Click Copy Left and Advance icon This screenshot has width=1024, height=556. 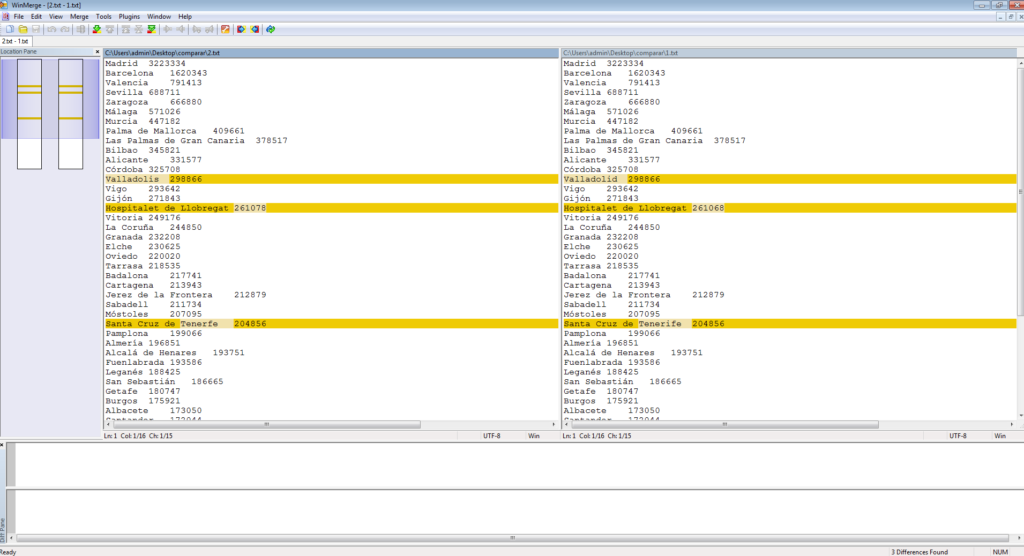tap(210, 29)
